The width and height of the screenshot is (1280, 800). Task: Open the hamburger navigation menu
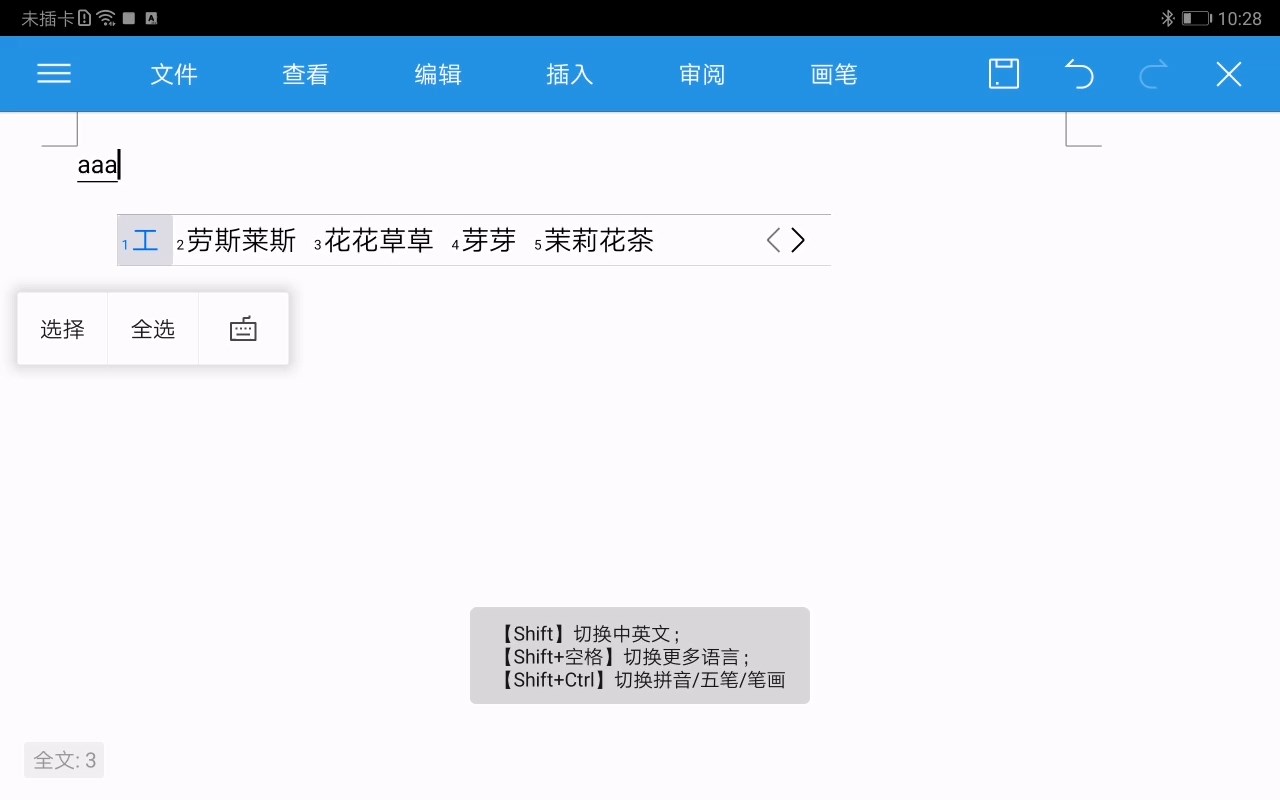pyautogui.click(x=53, y=74)
